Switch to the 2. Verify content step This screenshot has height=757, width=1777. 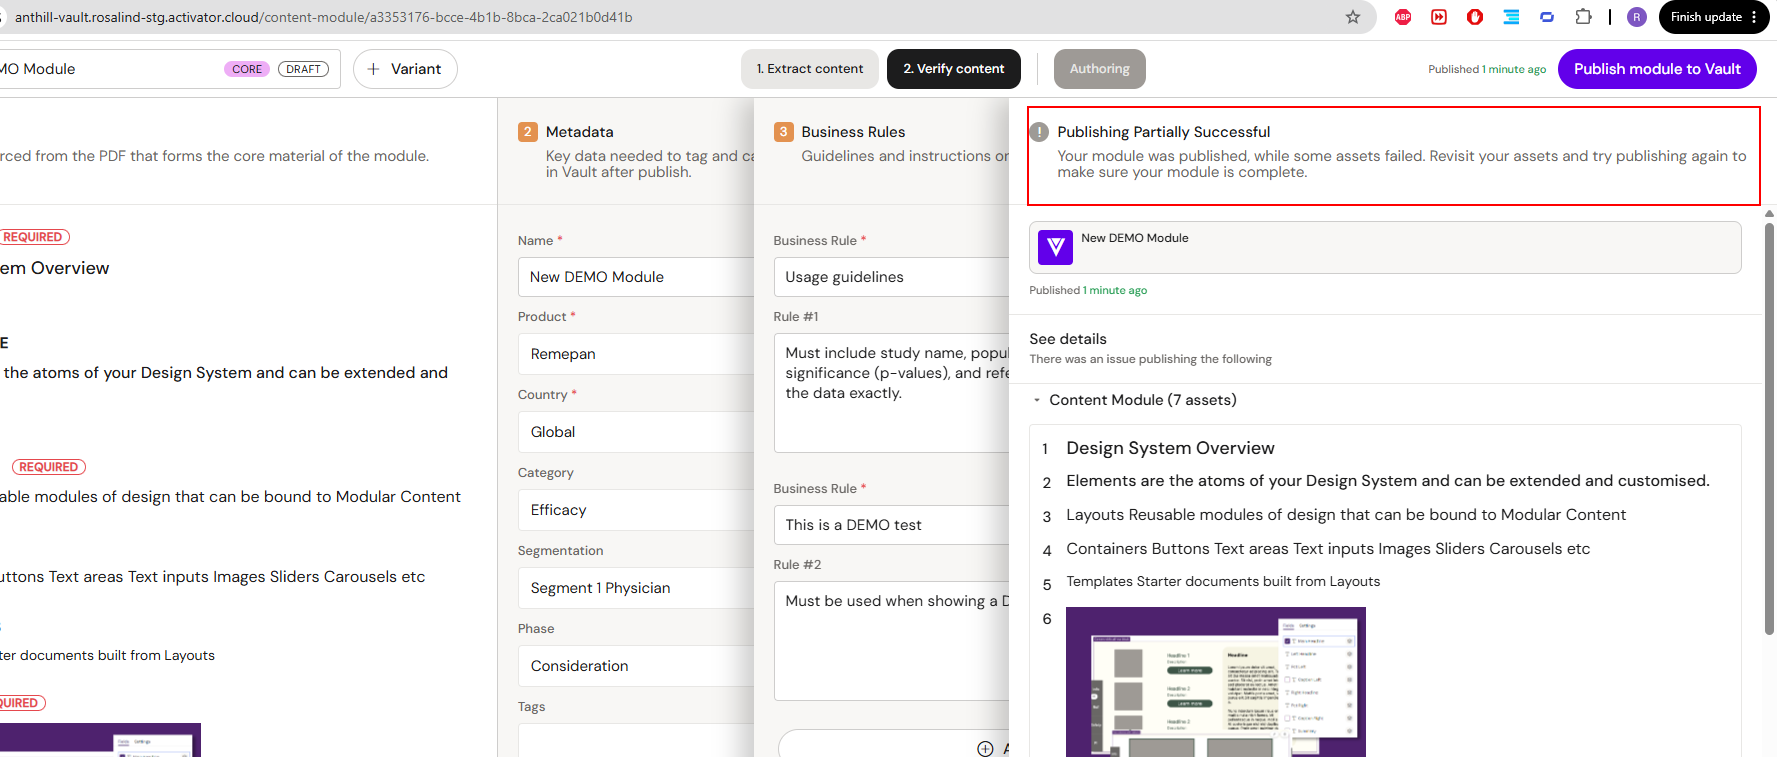pyautogui.click(x=954, y=69)
